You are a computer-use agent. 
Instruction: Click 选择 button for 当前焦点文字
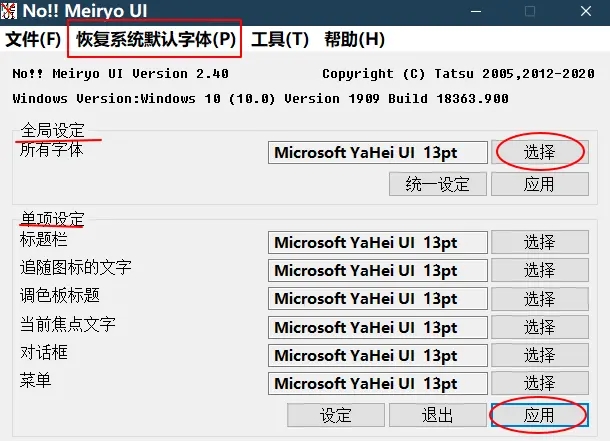point(540,327)
